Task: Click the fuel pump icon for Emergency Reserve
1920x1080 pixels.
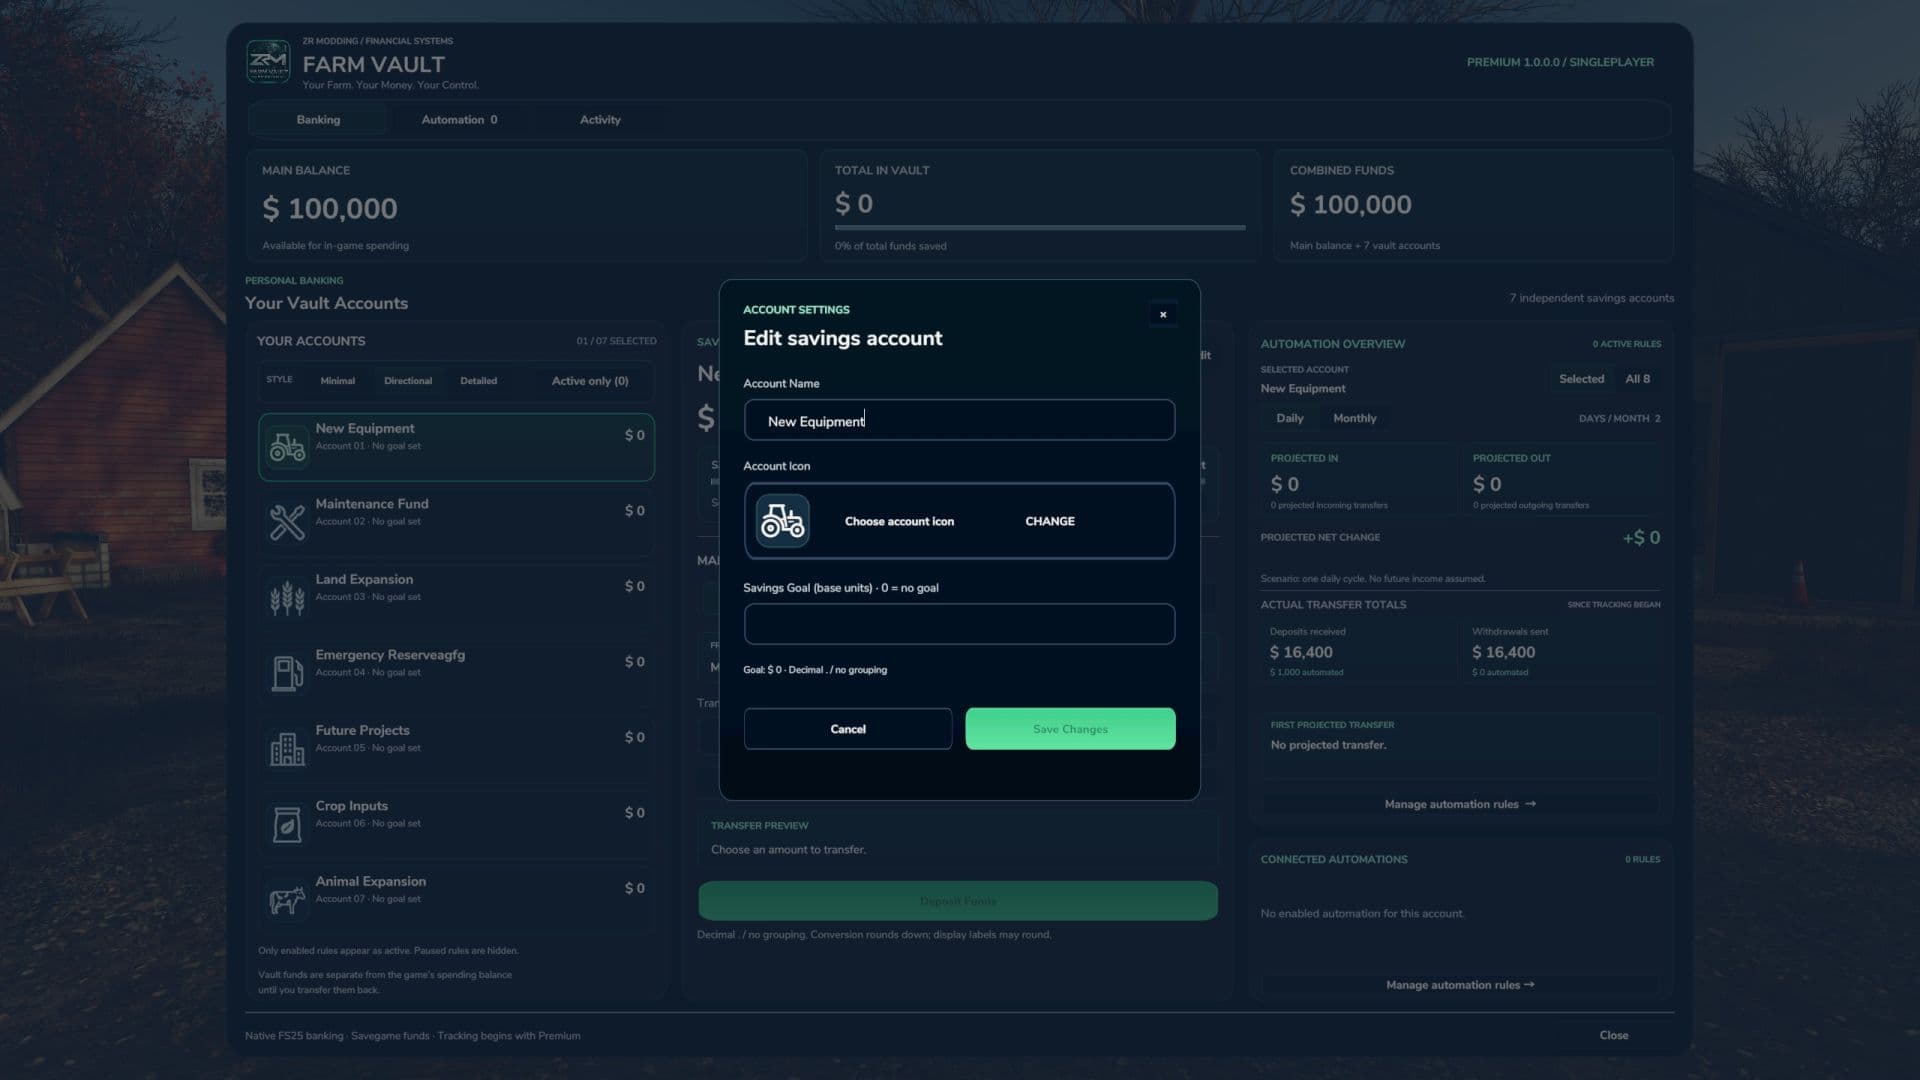Action: [287, 673]
